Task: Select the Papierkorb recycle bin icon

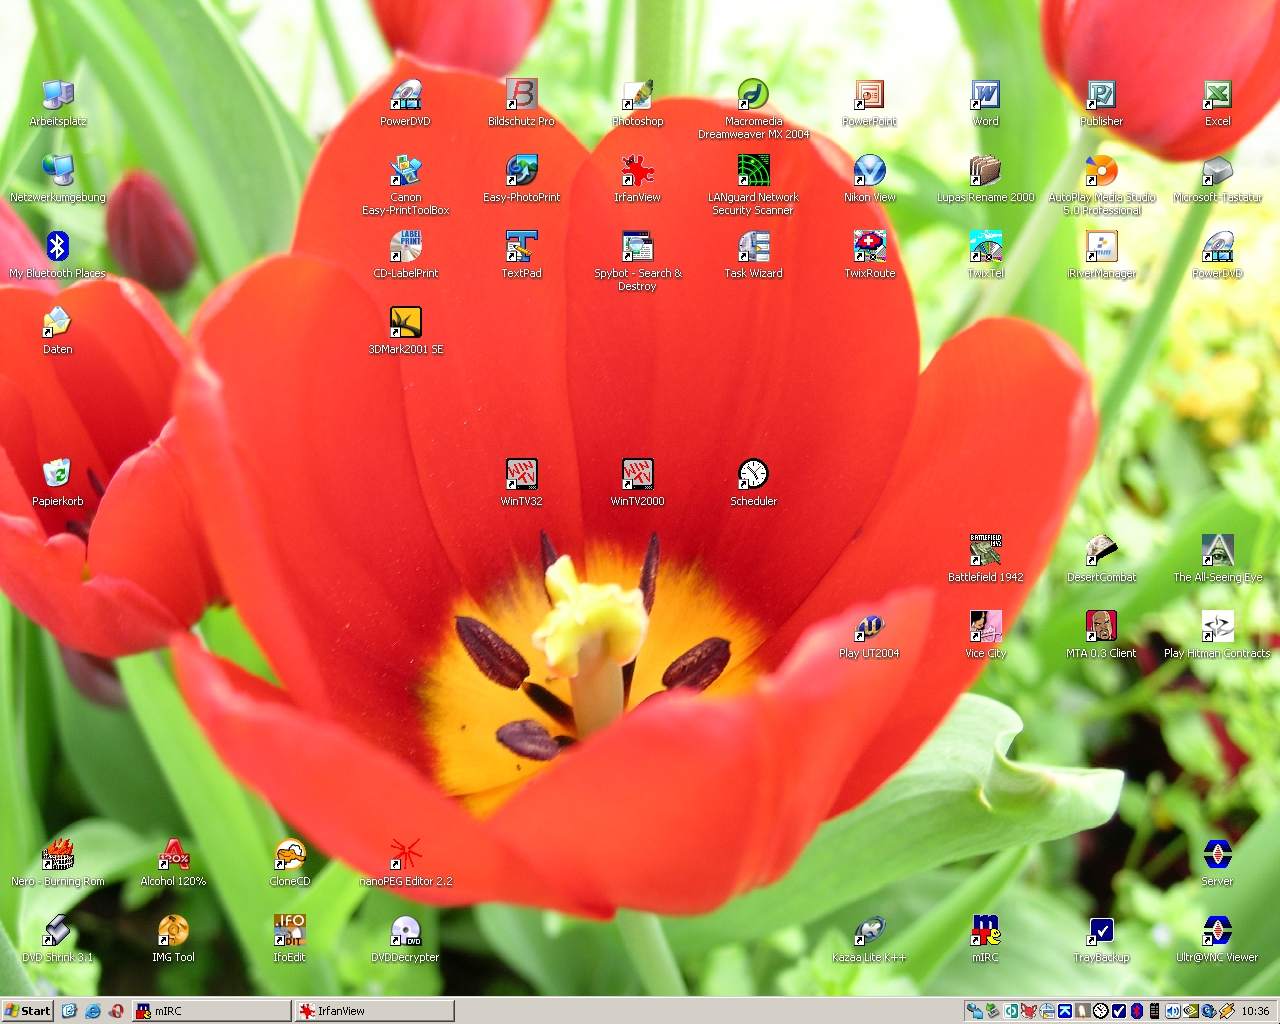Action: pos(57,474)
